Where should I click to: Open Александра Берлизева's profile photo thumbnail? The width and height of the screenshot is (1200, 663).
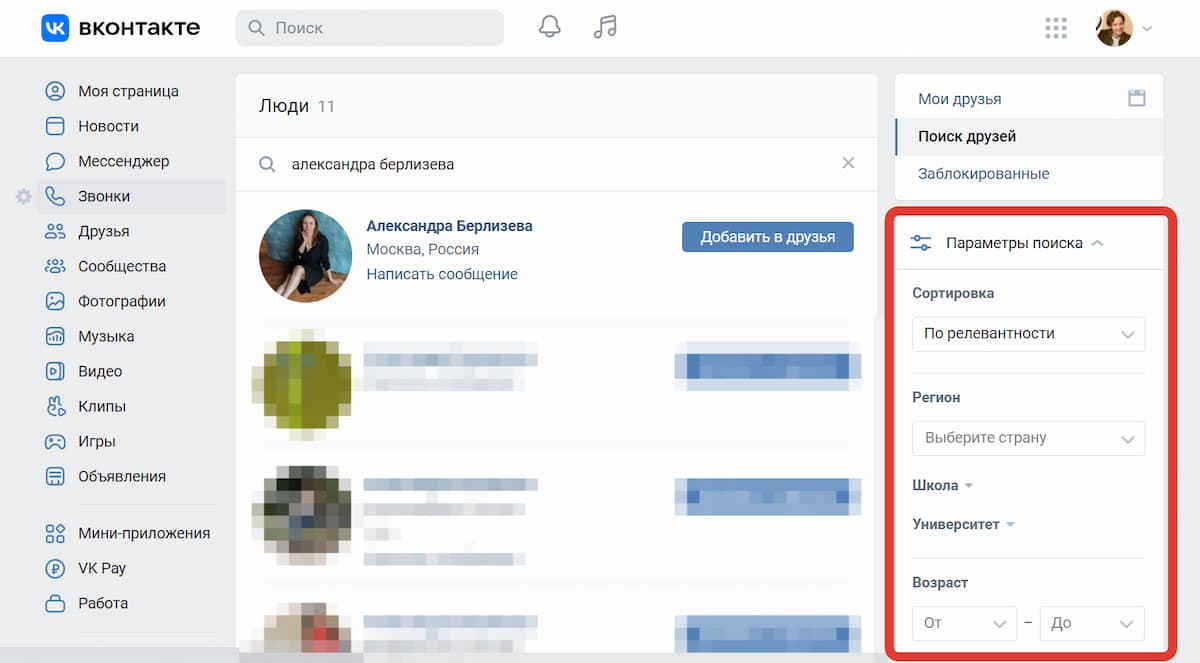tap(305, 256)
